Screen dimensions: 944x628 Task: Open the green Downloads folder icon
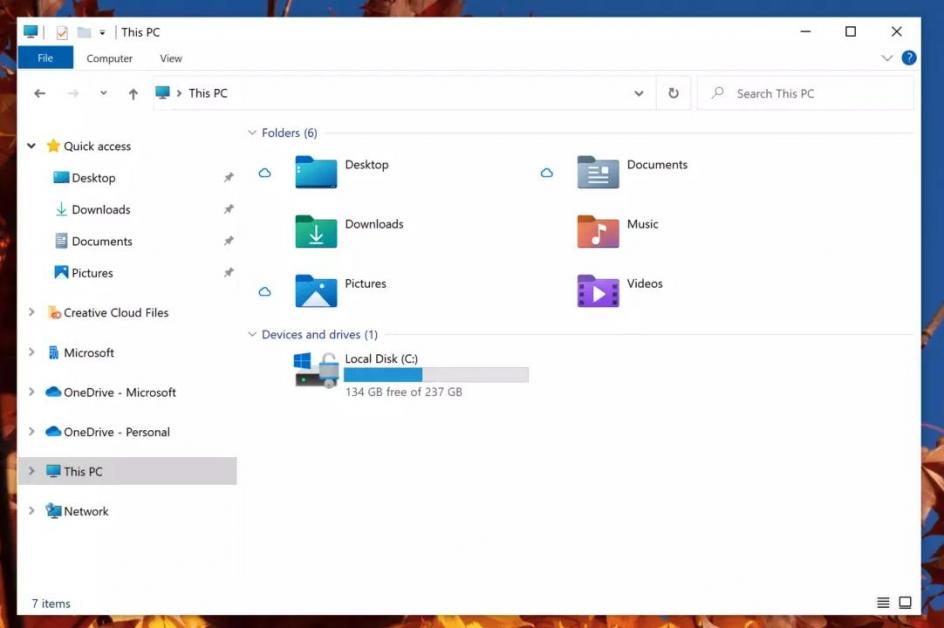coord(315,232)
